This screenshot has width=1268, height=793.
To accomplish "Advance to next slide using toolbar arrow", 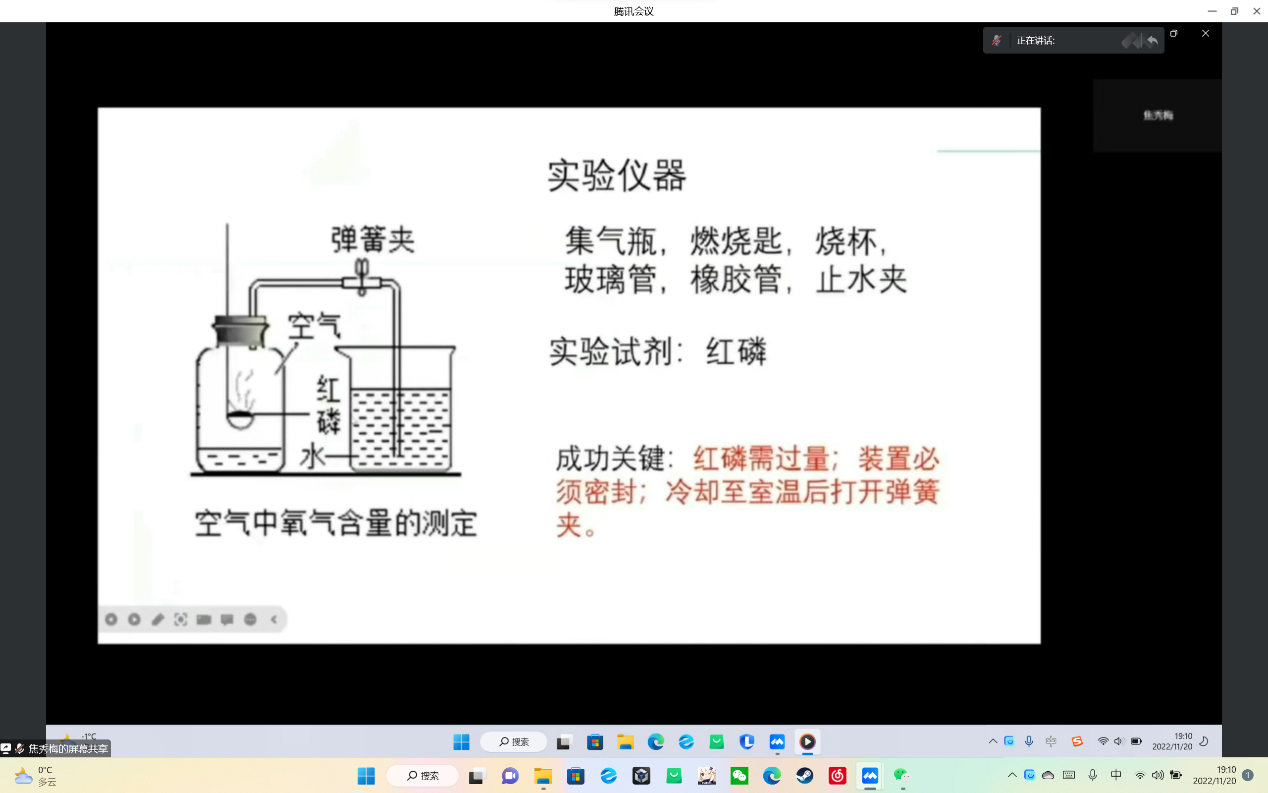I will tap(134, 620).
